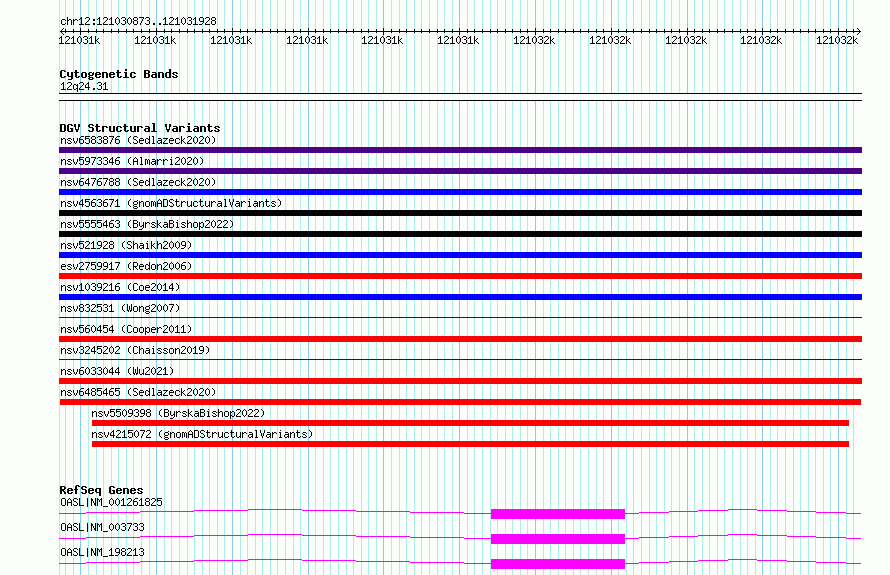
Task: Open variant nsv6033044 (Wu2021) label
Action: (117, 371)
